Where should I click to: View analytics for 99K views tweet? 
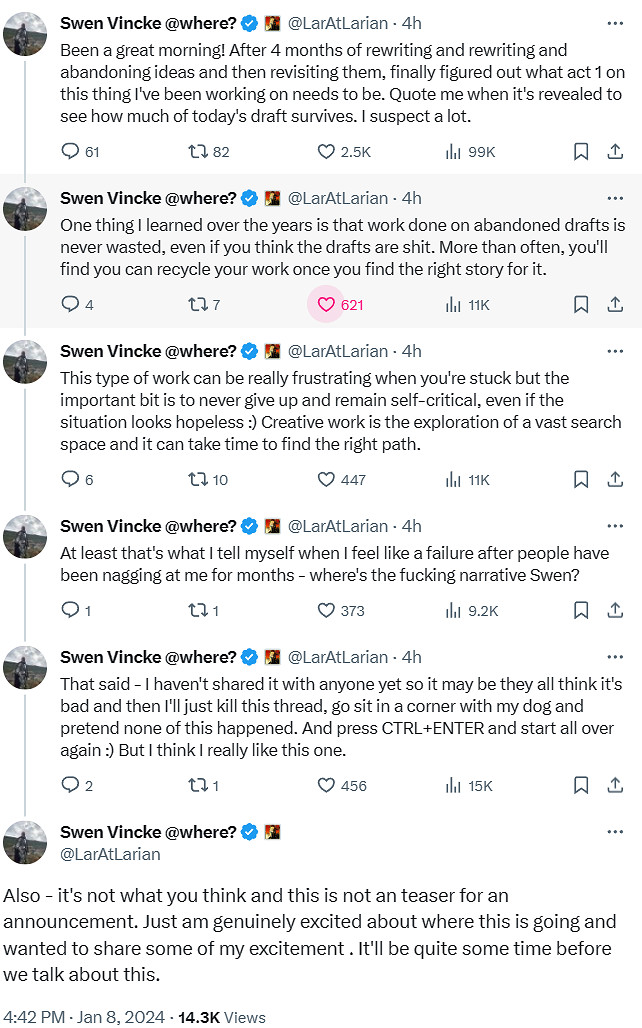coord(453,152)
